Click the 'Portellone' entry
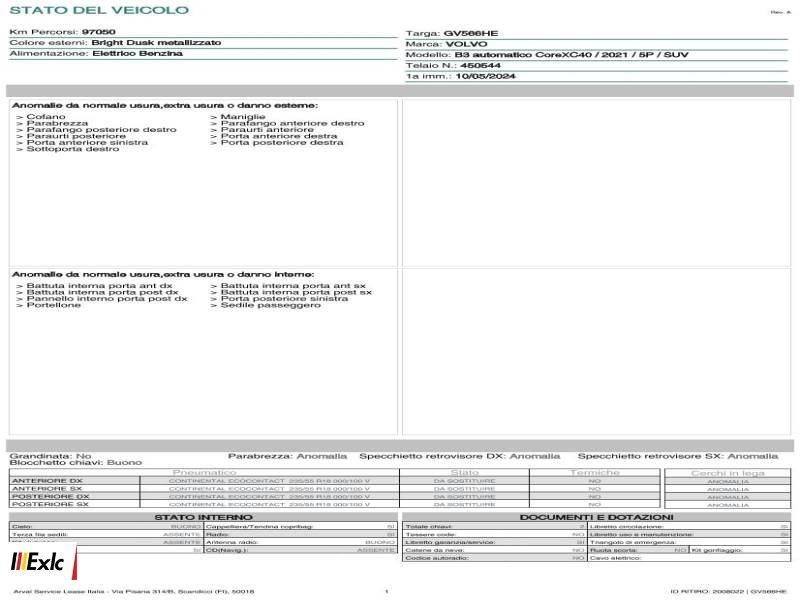 pos(54,305)
